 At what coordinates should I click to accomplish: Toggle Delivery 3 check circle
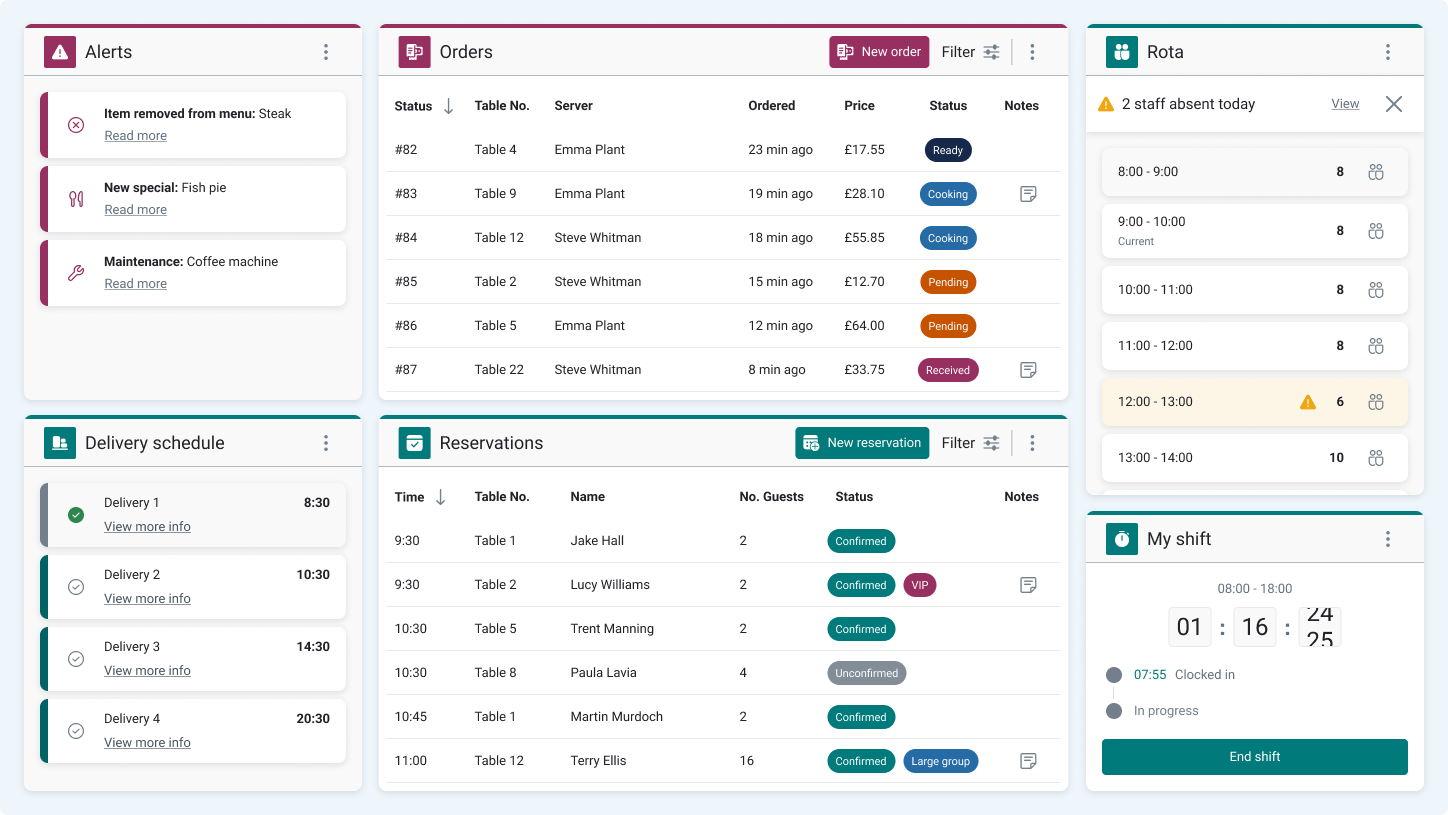76,659
